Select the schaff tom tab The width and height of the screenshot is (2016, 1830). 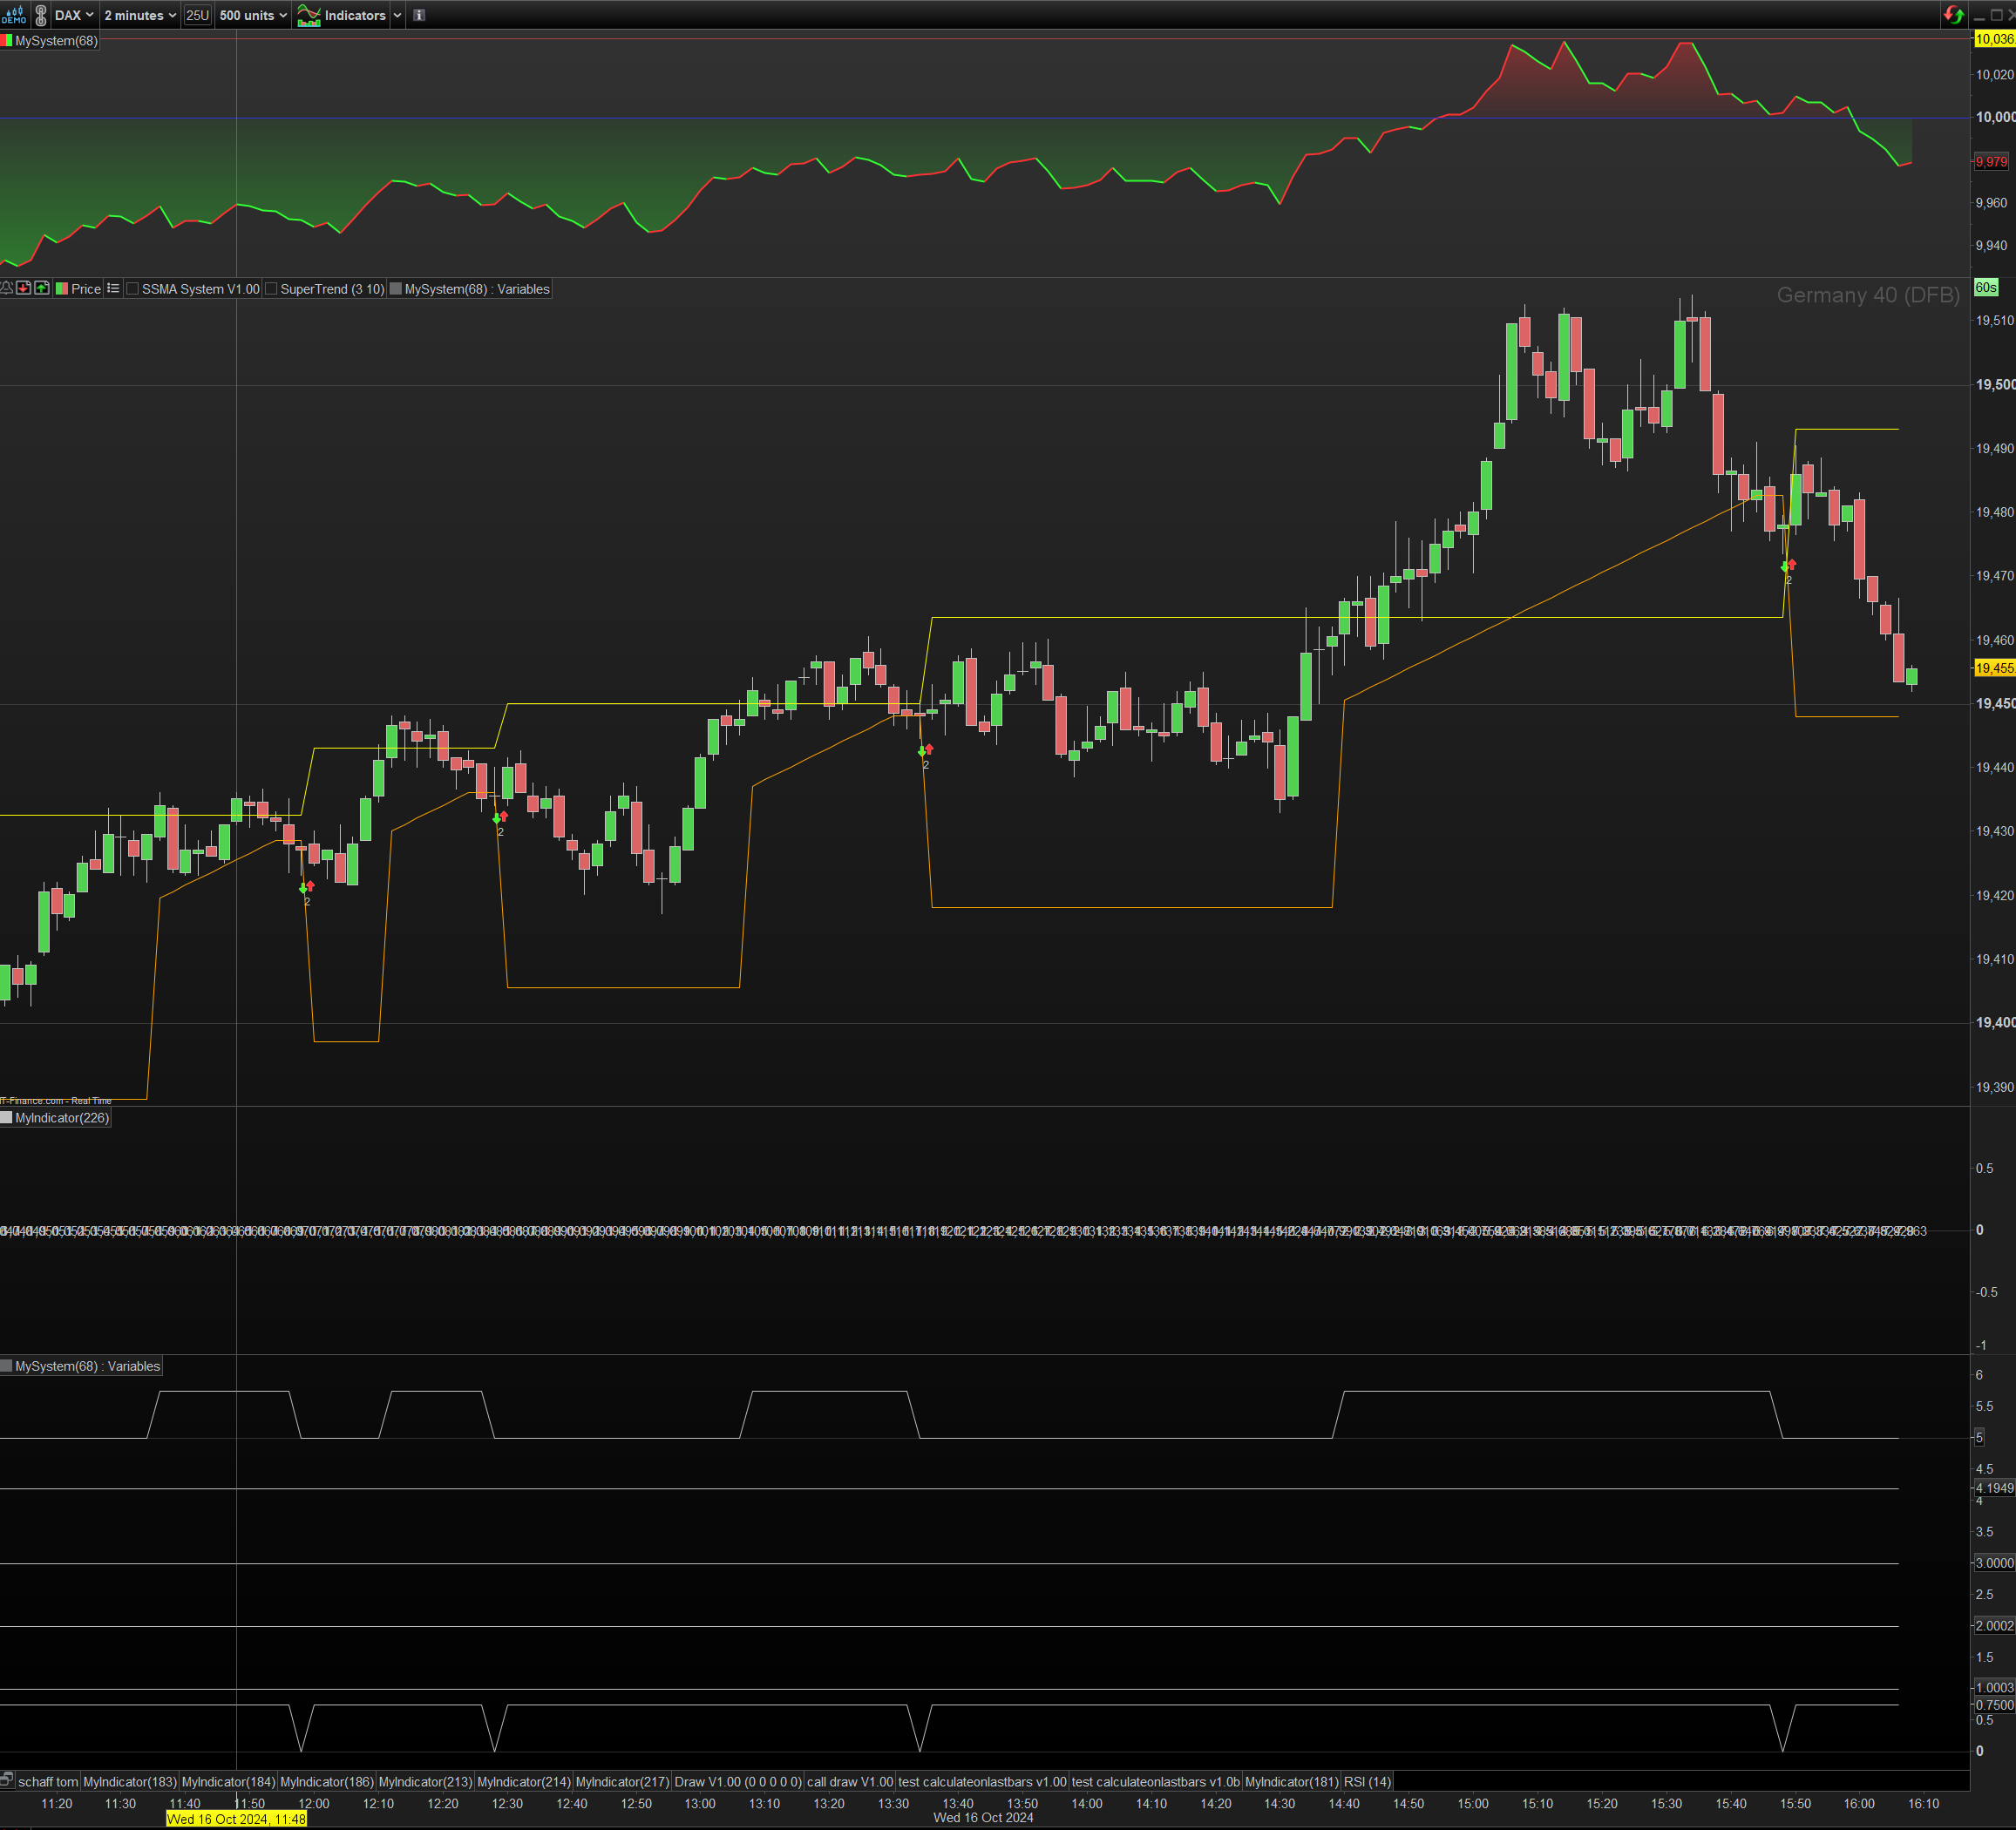pos(47,1781)
